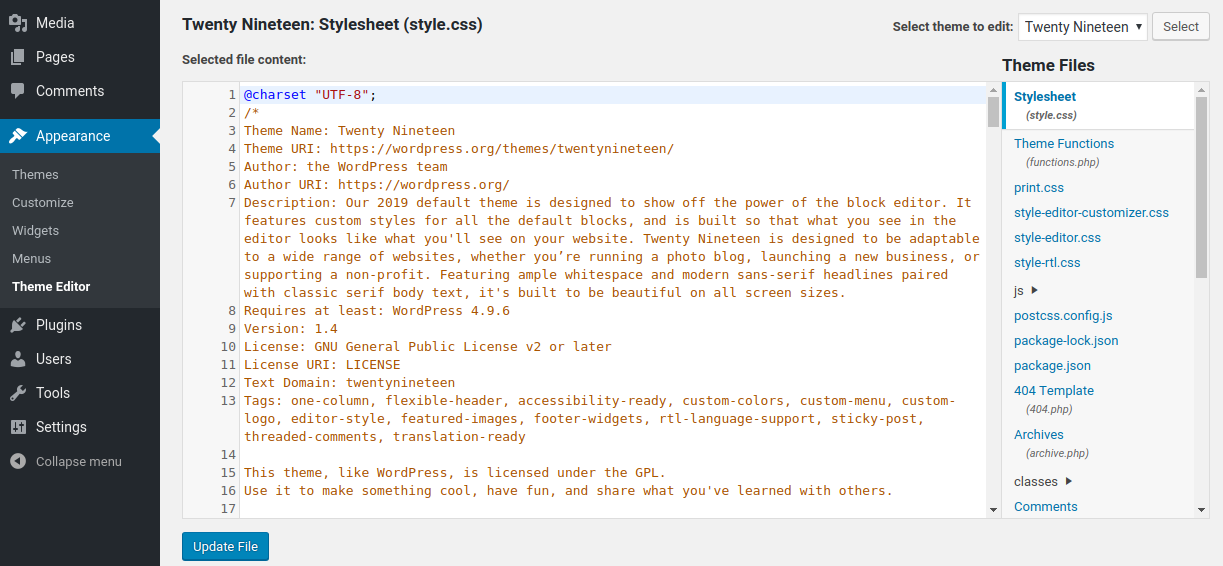Open the Users menu
This screenshot has height=566, width=1223.
coord(80,359)
